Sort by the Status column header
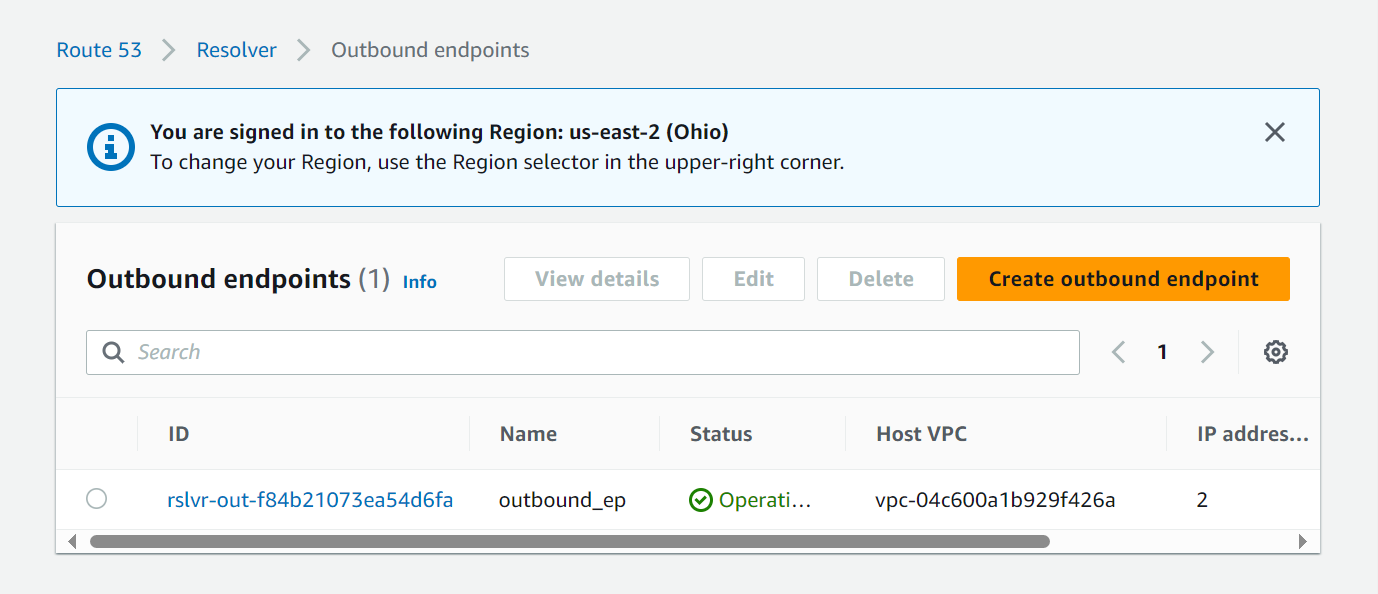Image resolution: width=1378 pixels, height=594 pixels. click(721, 434)
